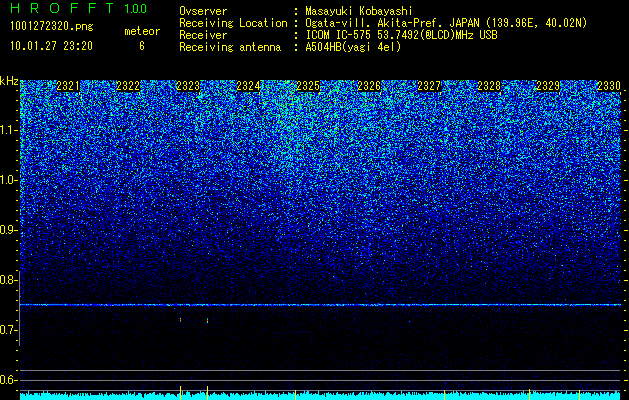This screenshot has height=400, width=629.
Task: Click the 2324 time label
Action: 248,86
